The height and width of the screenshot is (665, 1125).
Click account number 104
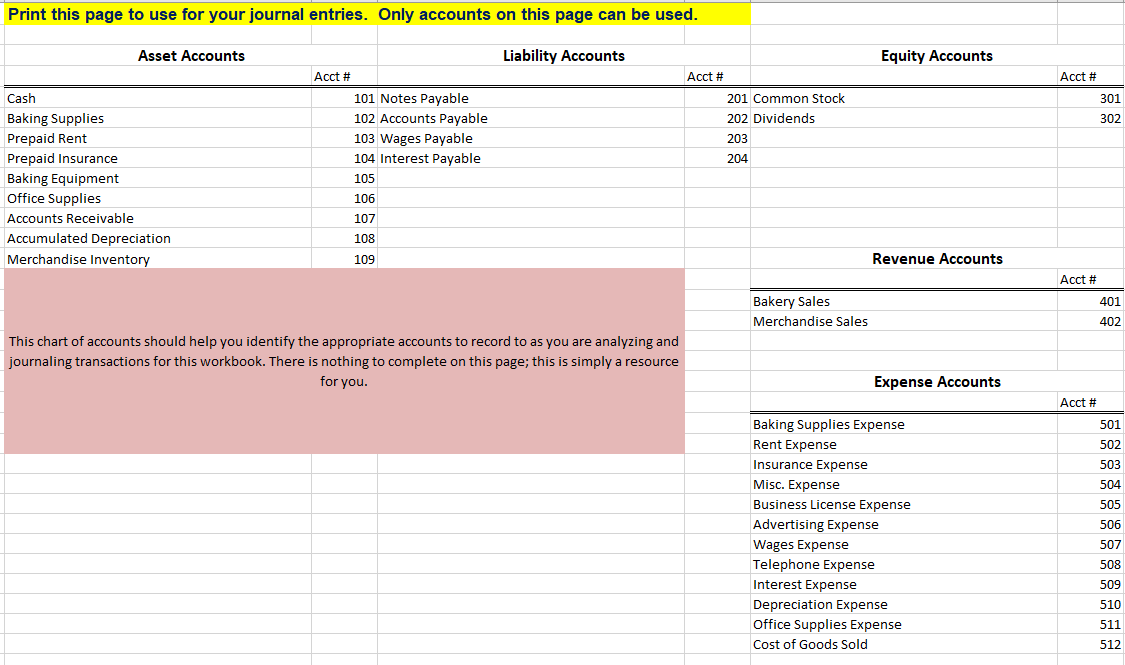tap(344, 159)
